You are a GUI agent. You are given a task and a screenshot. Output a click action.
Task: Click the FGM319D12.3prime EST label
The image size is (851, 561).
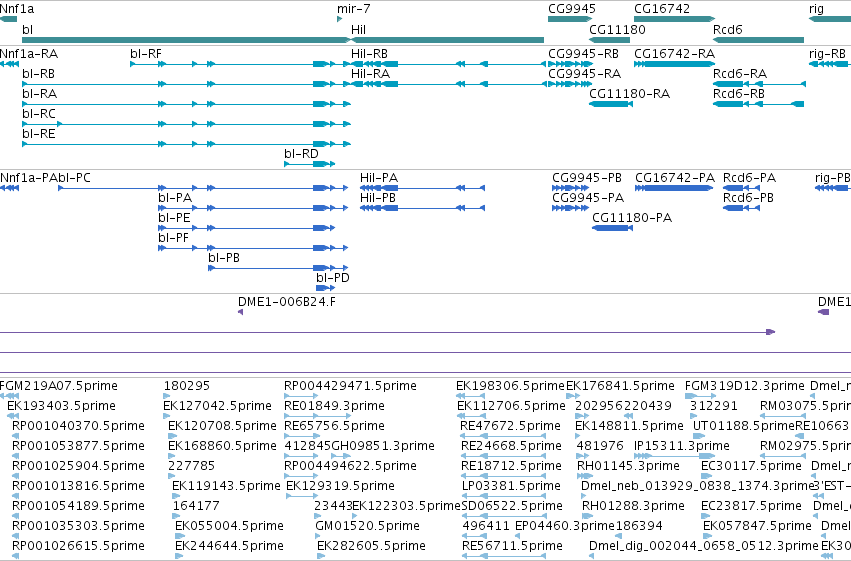(745, 386)
